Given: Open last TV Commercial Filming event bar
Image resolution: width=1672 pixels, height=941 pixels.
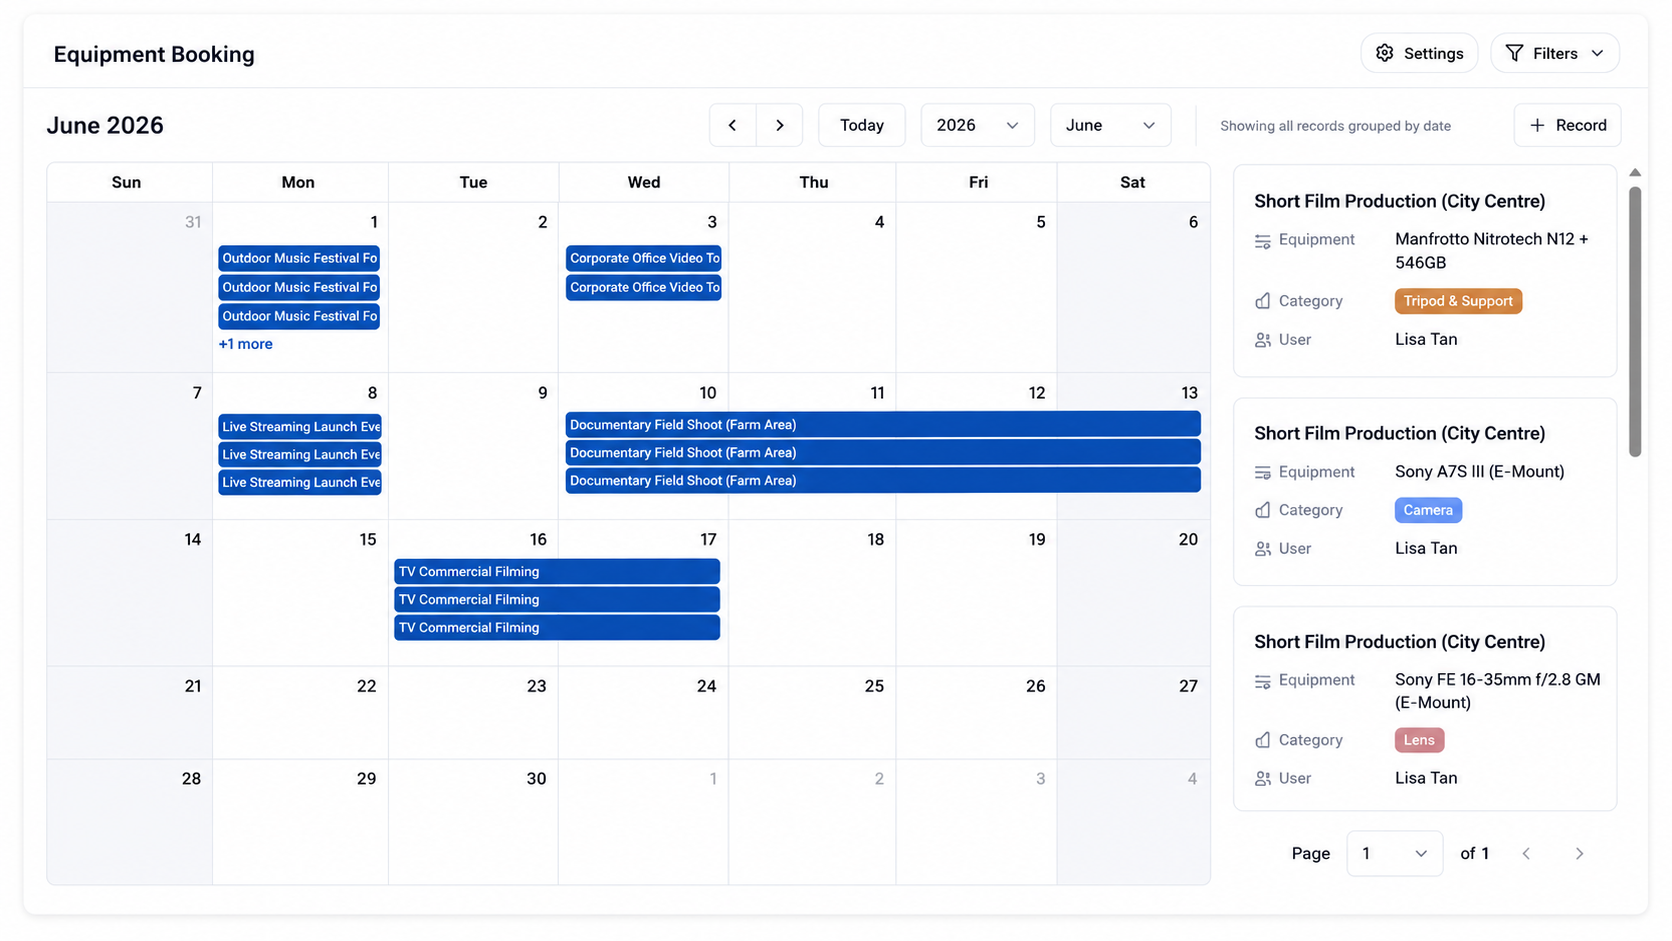Looking at the screenshot, I should [x=557, y=627].
